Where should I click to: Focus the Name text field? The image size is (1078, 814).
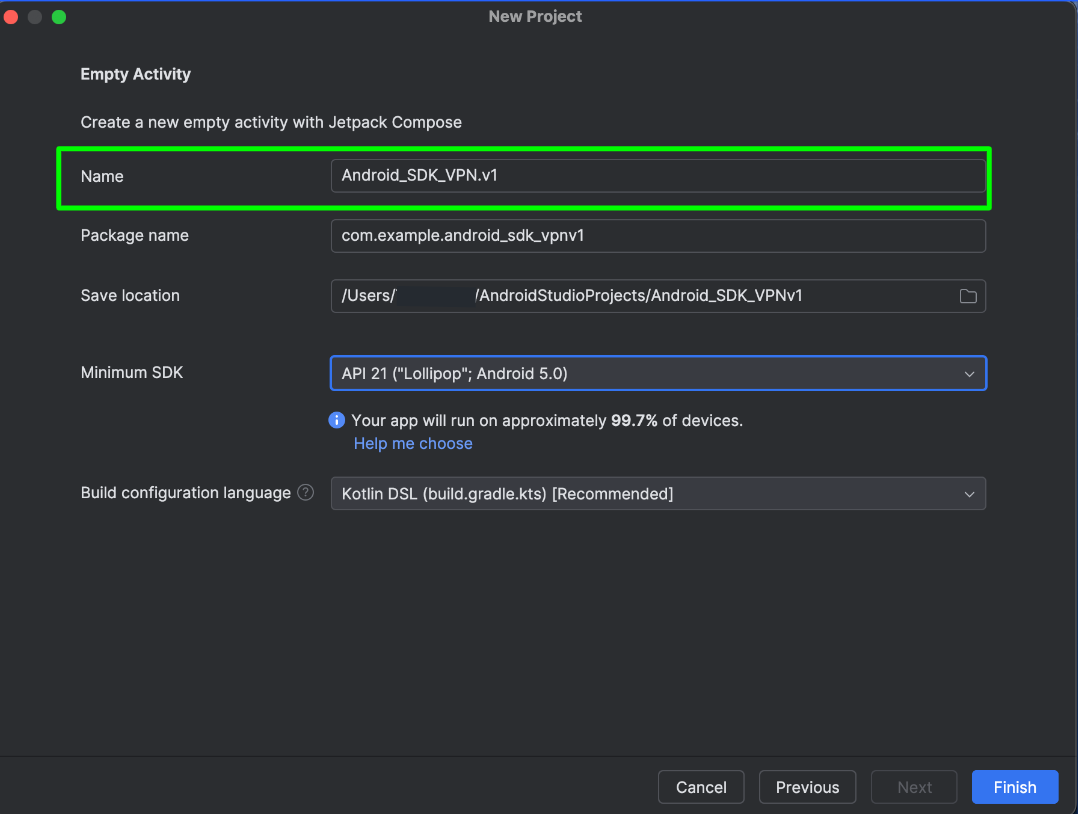tap(657, 176)
